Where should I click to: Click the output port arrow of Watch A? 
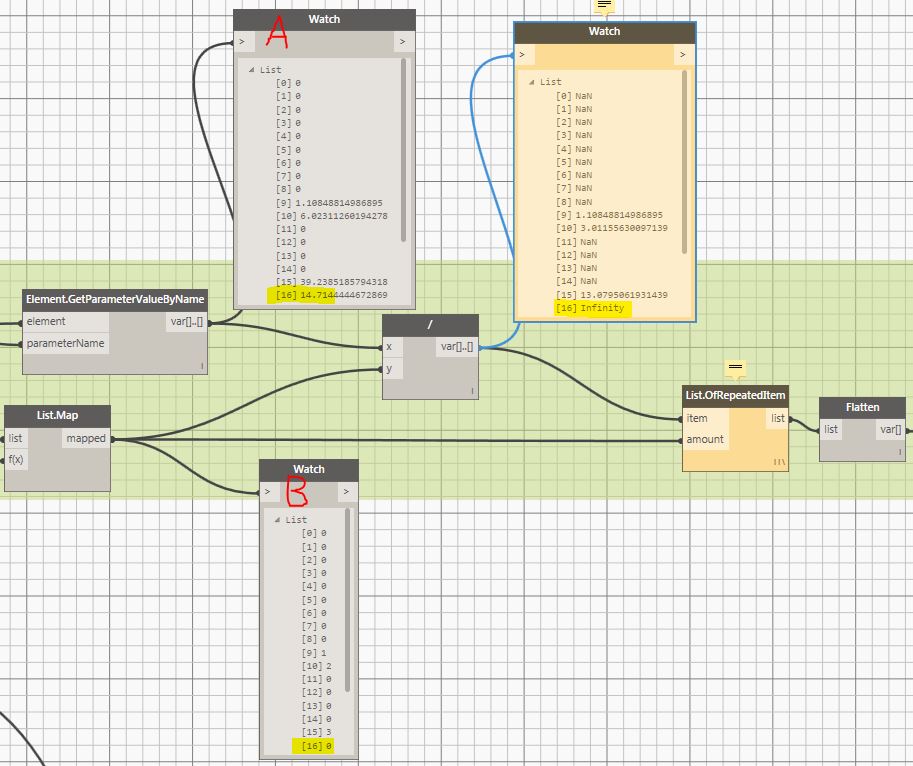pyautogui.click(x=402, y=42)
